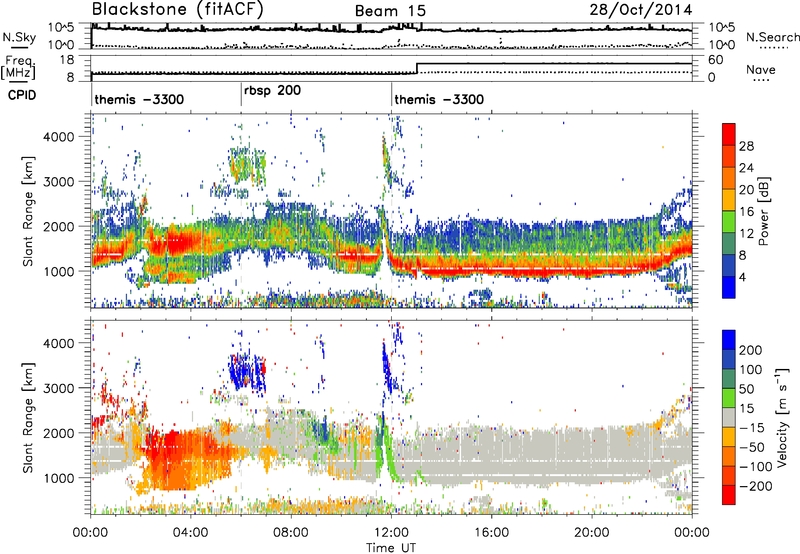
Task: Click the -200 tick on velocity colorbar
Action: 756,486
